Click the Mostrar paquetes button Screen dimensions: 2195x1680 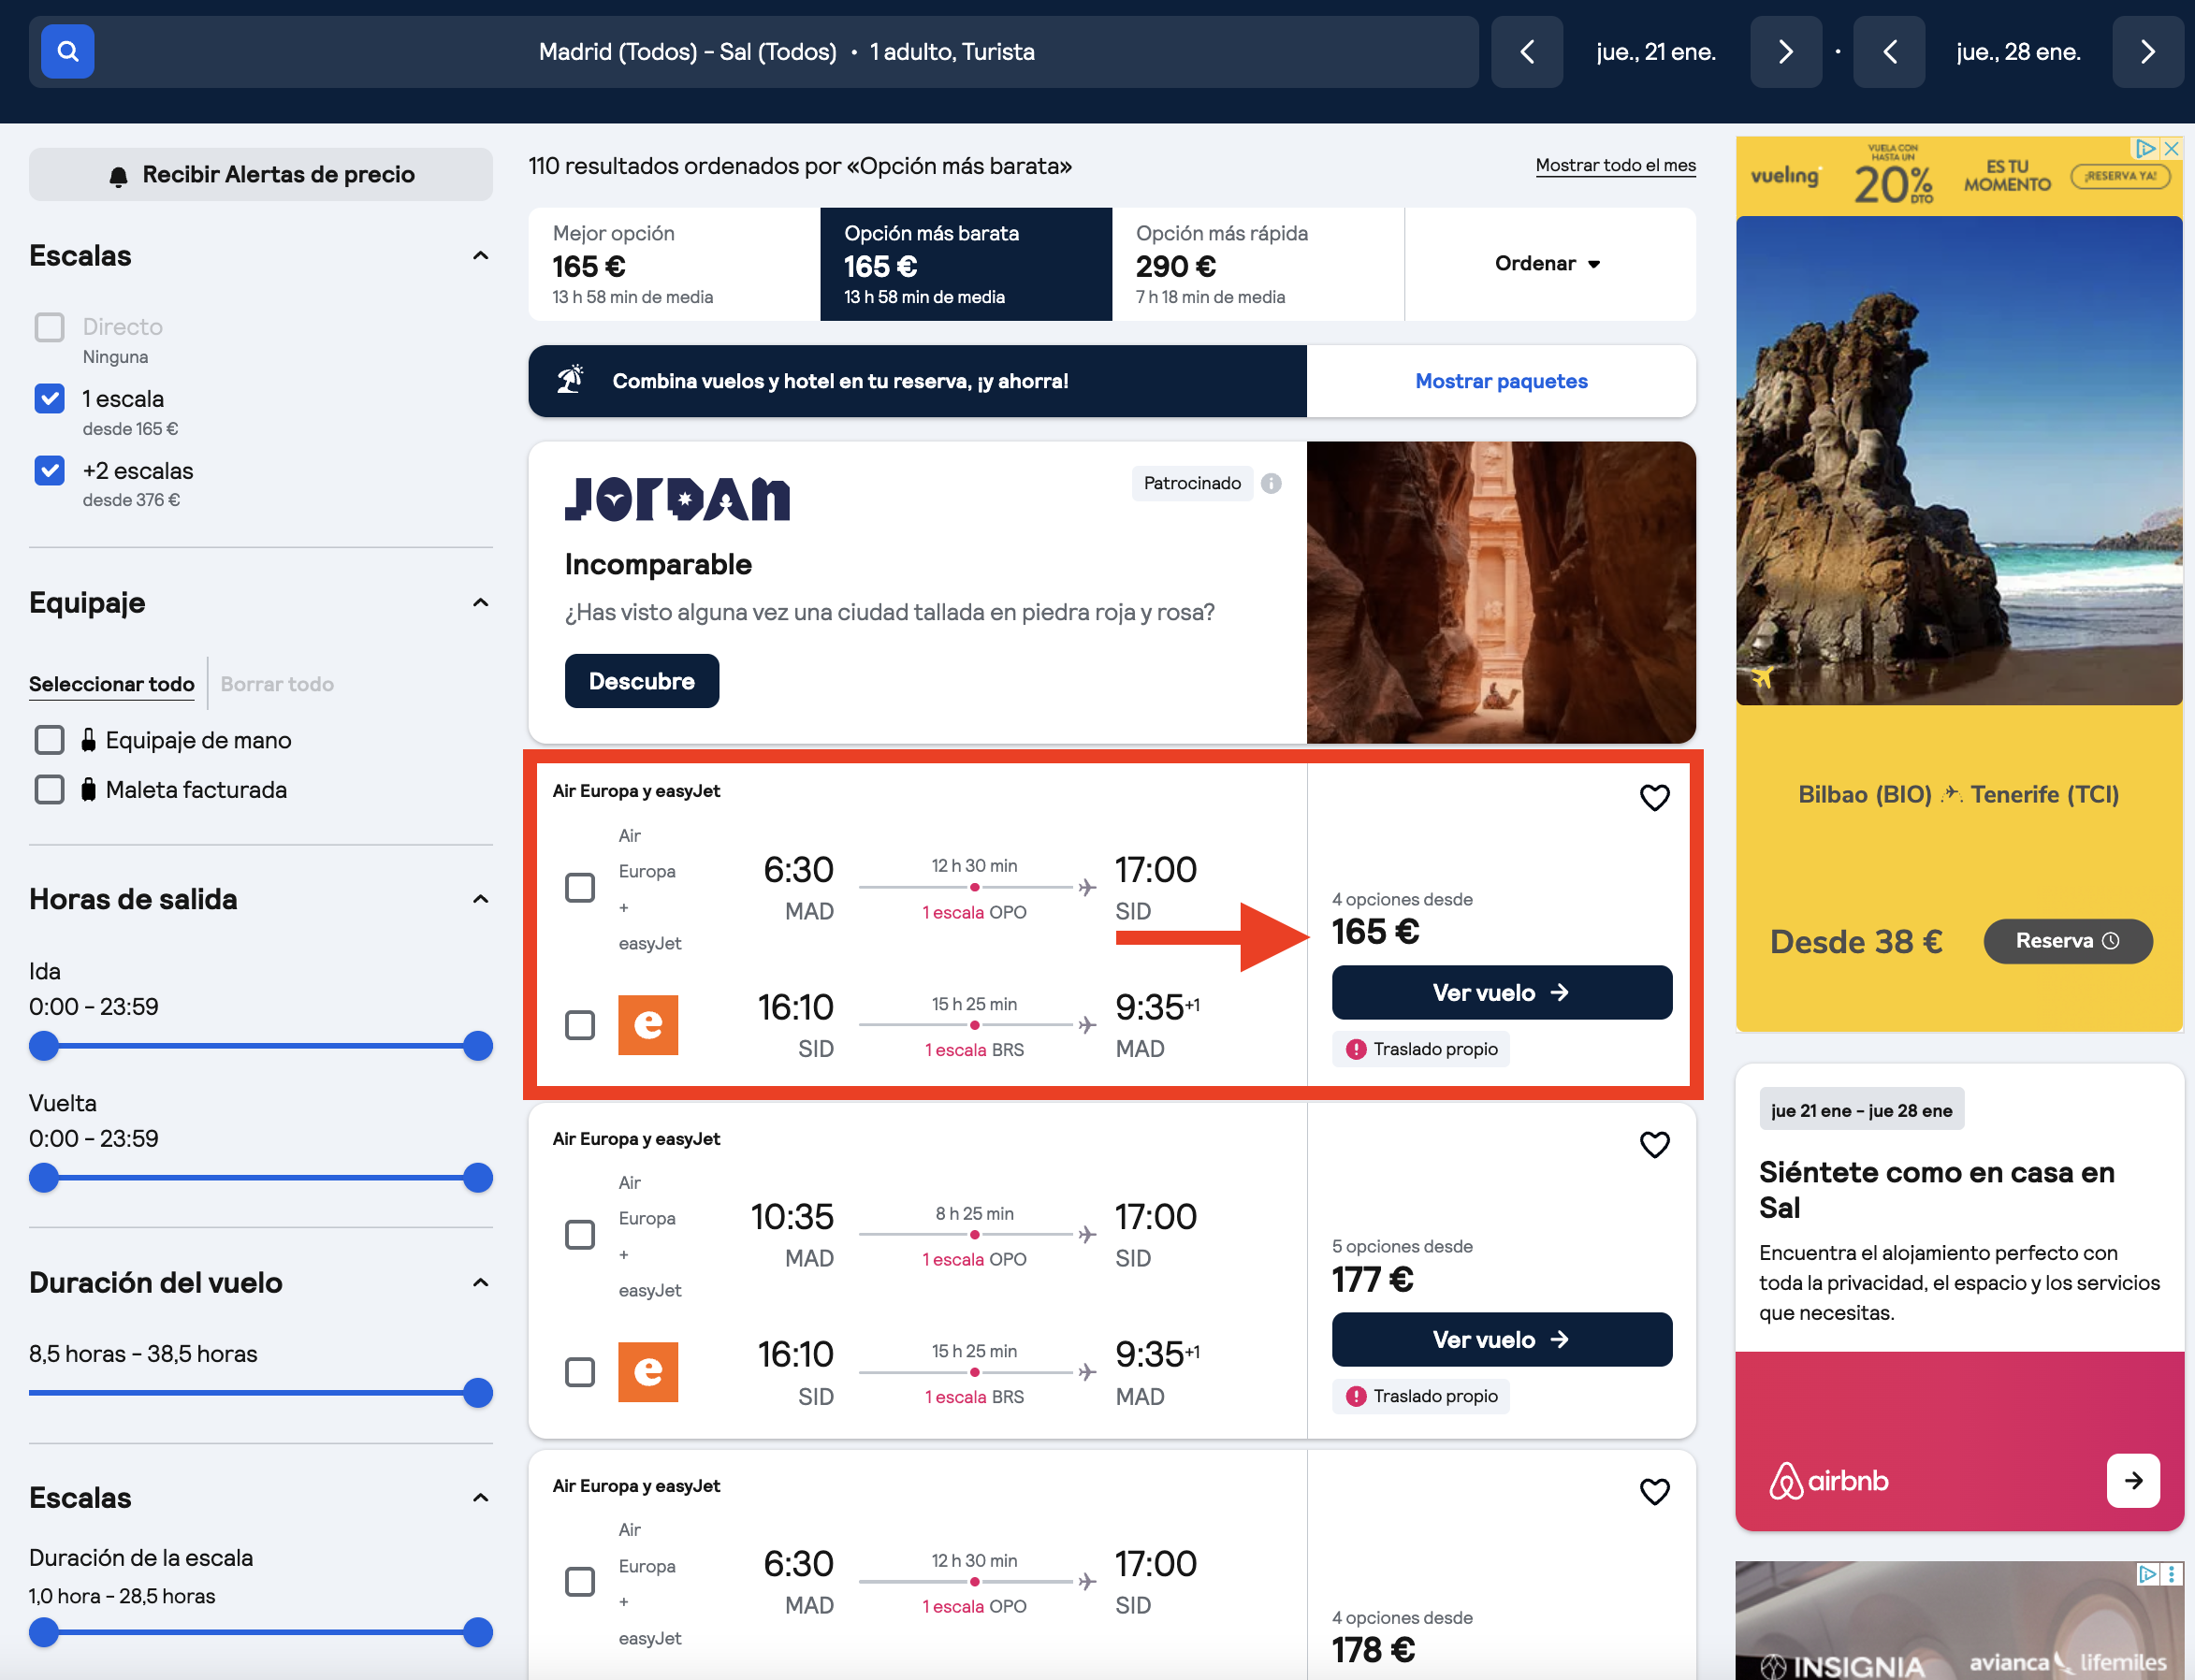(1501, 381)
